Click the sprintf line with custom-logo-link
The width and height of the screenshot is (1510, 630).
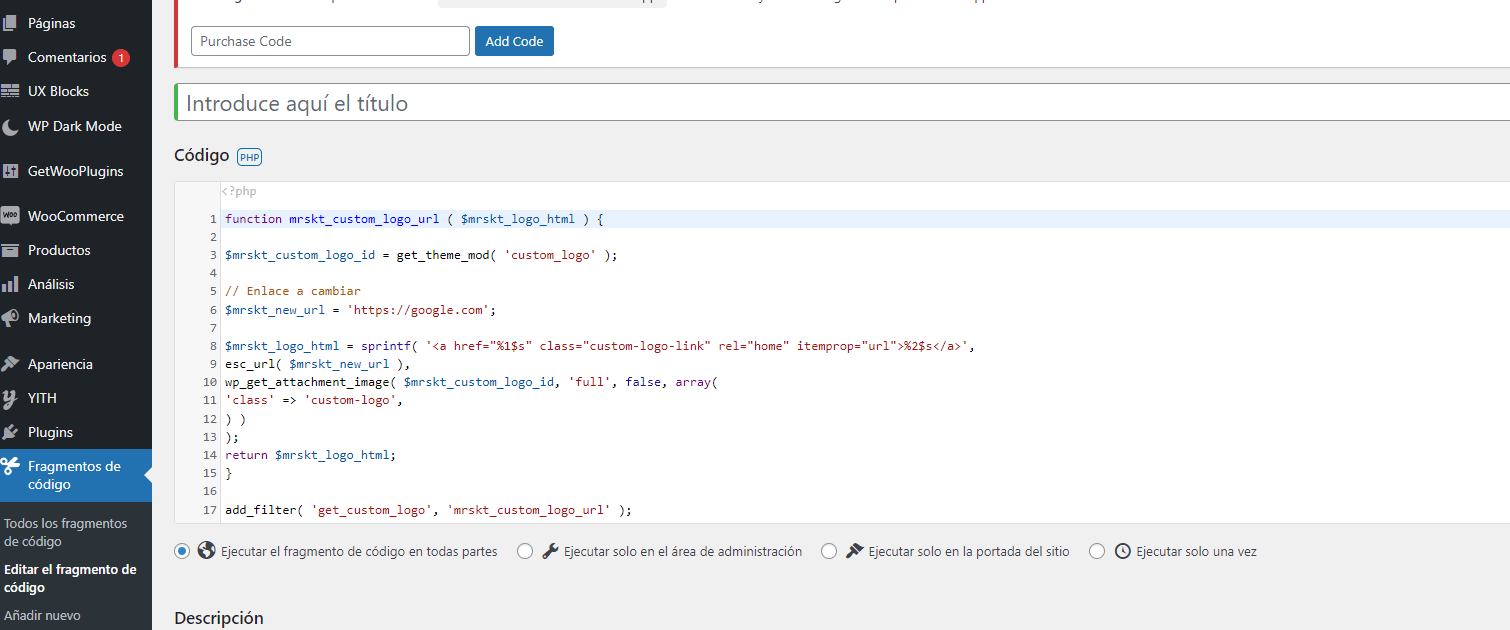pos(600,346)
